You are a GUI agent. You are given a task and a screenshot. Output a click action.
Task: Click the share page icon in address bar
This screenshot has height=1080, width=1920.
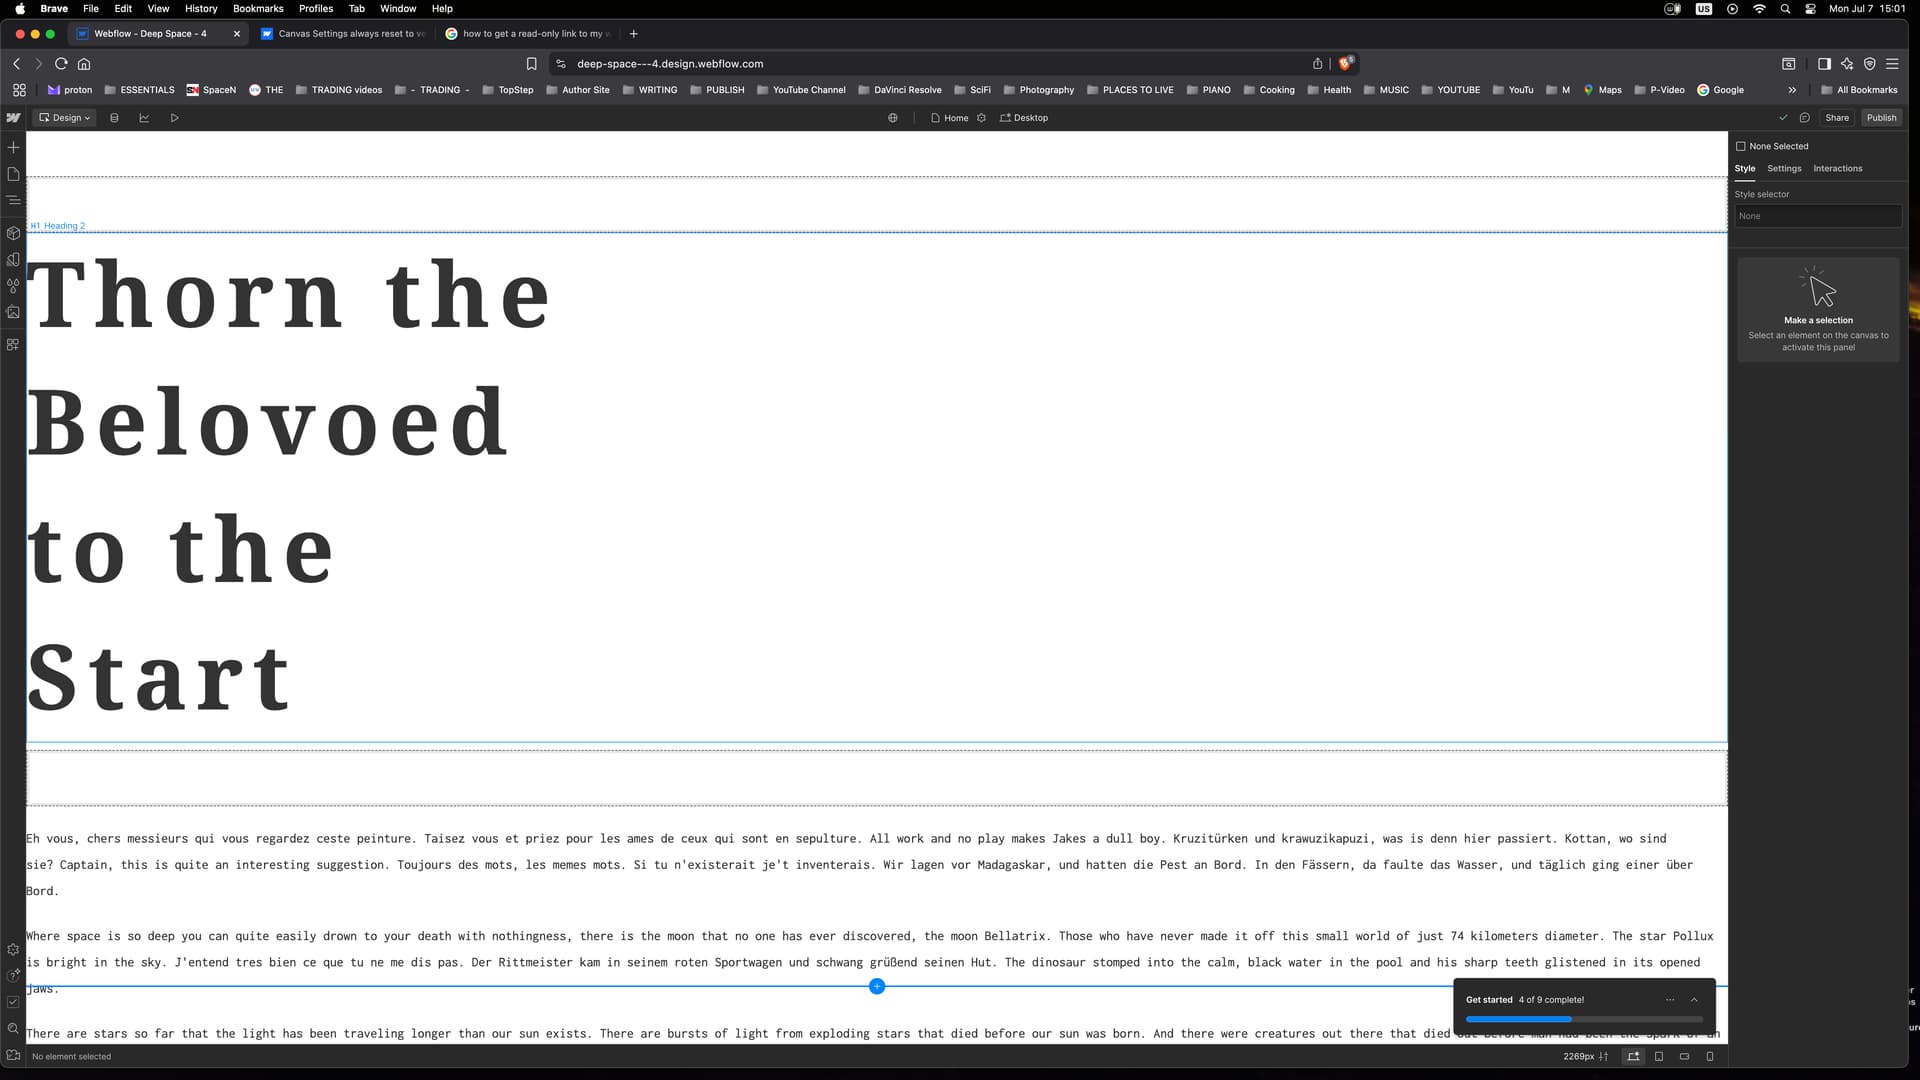1318,63
